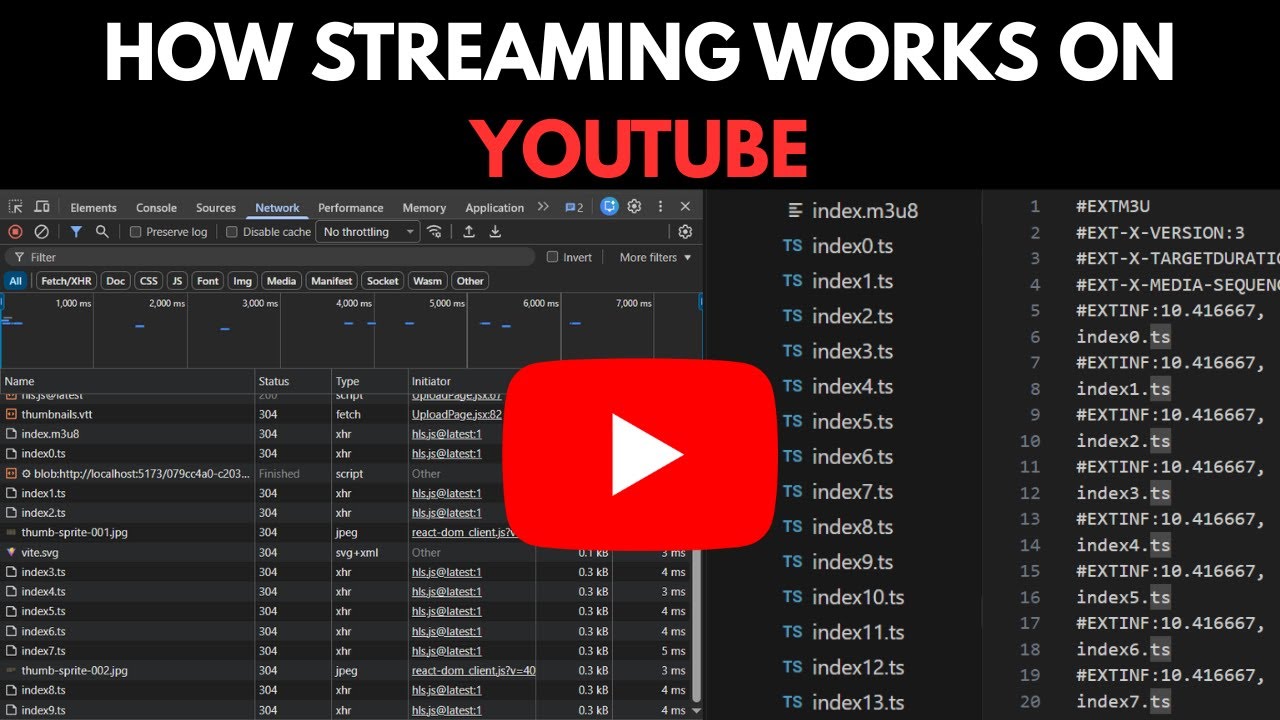Enable the Preserve log checkbox

point(136,232)
